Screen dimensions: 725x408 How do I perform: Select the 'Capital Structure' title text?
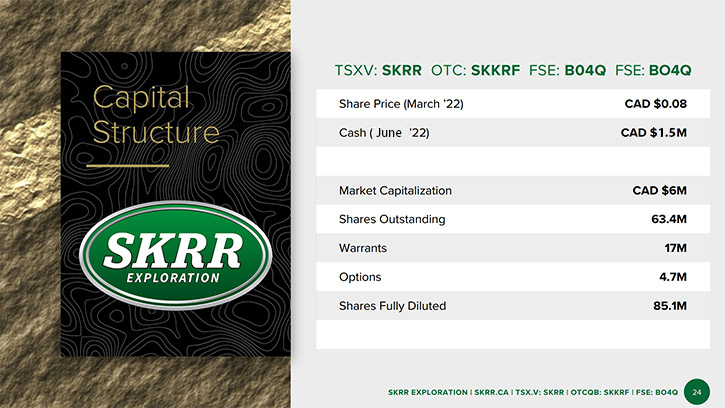(156, 115)
